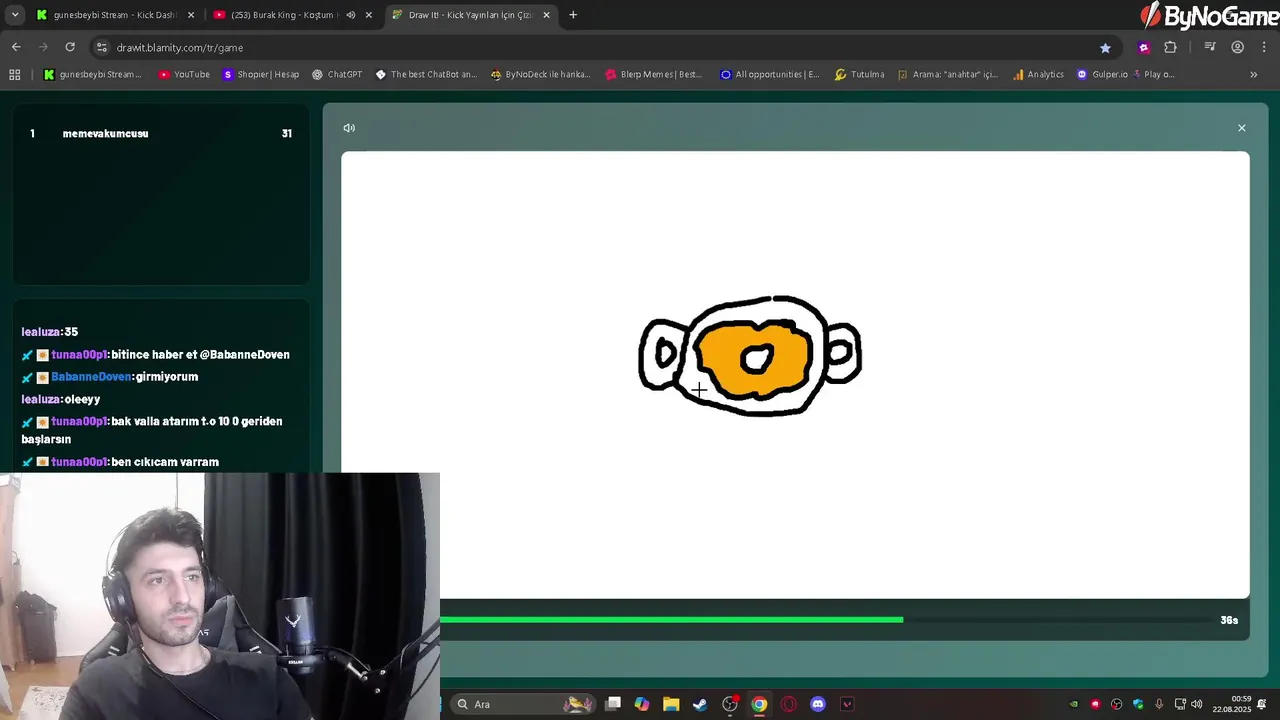This screenshot has width=1280, height=720.
Task: Open NVIDIA tray icon
Action: click(1074, 704)
